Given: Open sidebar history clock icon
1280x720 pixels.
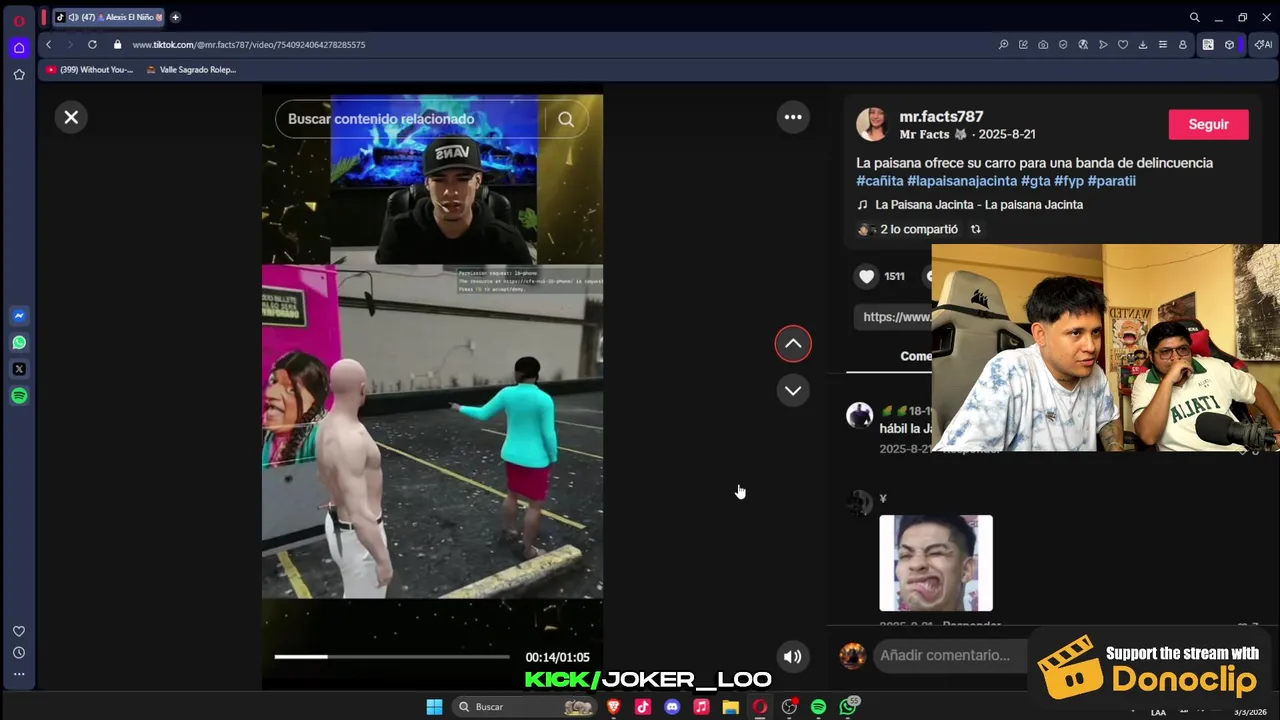Looking at the screenshot, I should (19, 653).
